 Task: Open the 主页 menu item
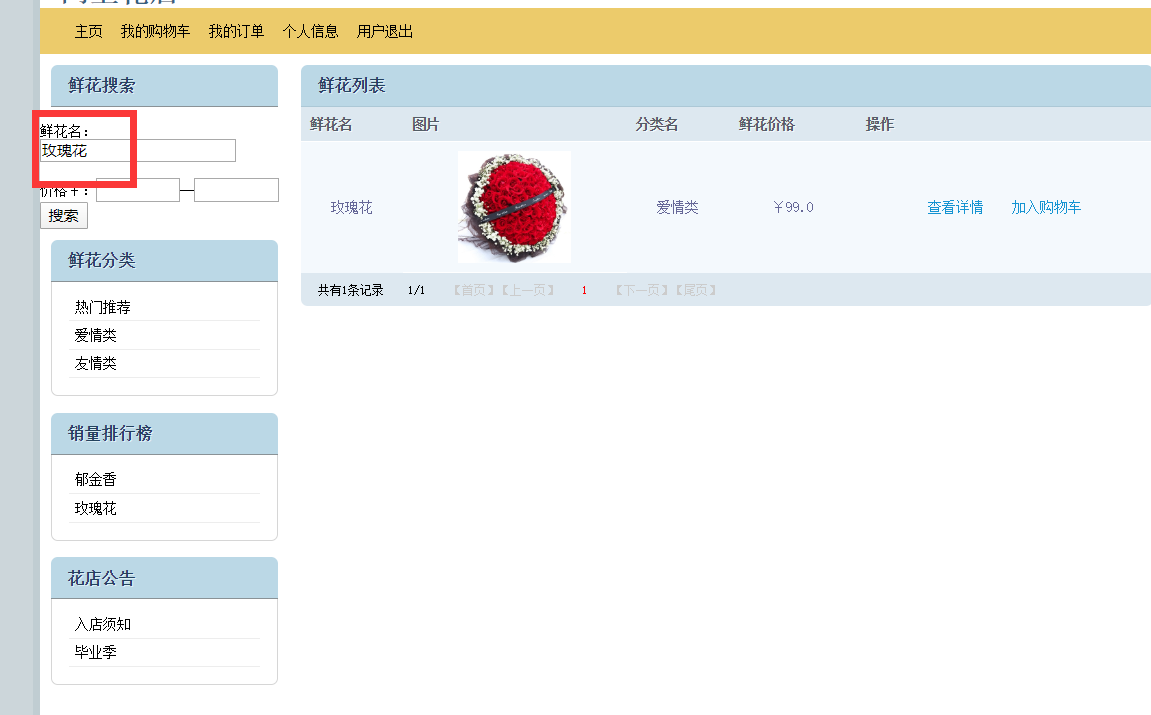point(88,31)
